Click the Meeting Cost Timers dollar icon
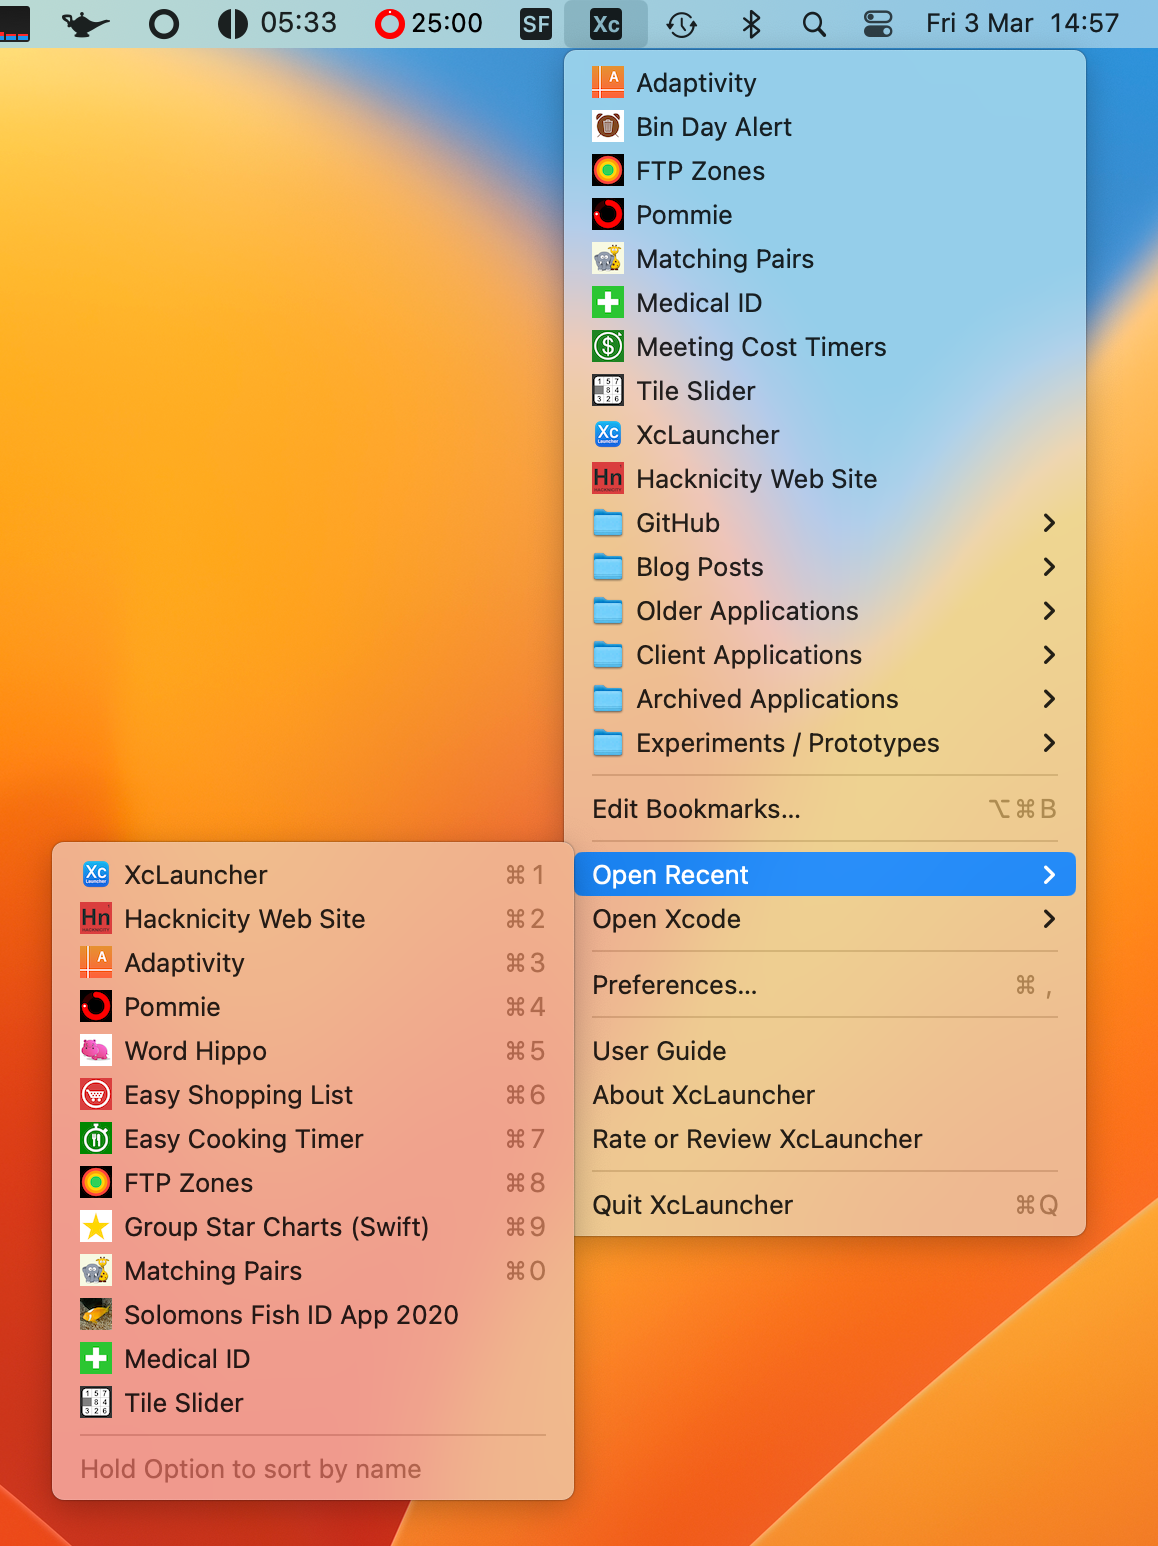Viewport: 1158px width, 1546px height. (608, 347)
